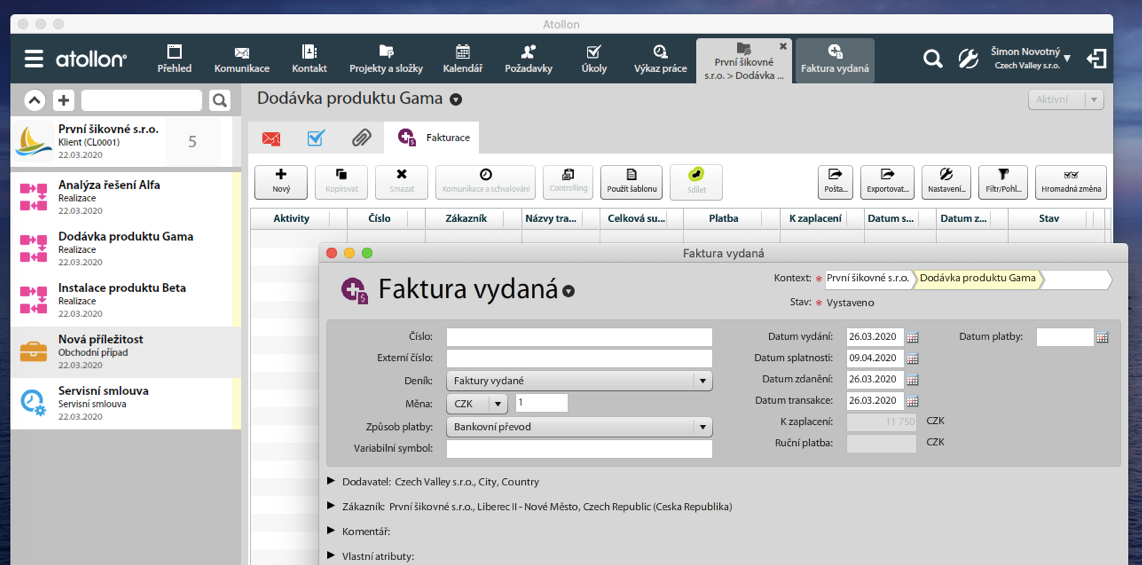The height and width of the screenshot is (565, 1142).
Task: Expand the Dodavatel section
Action: [332, 481]
